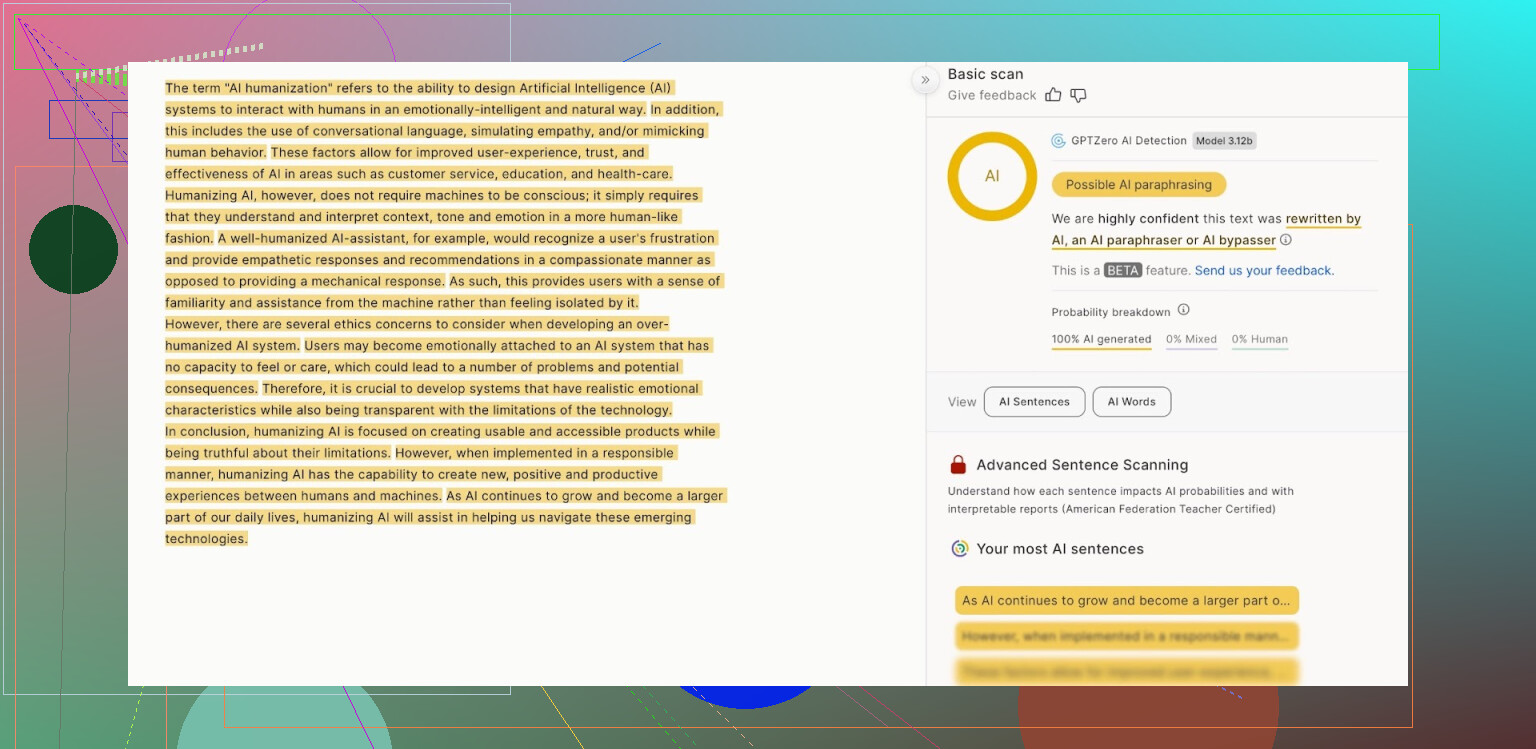Click the thumbs down feedback icon
This screenshot has height=749, width=1536.
click(x=1078, y=95)
